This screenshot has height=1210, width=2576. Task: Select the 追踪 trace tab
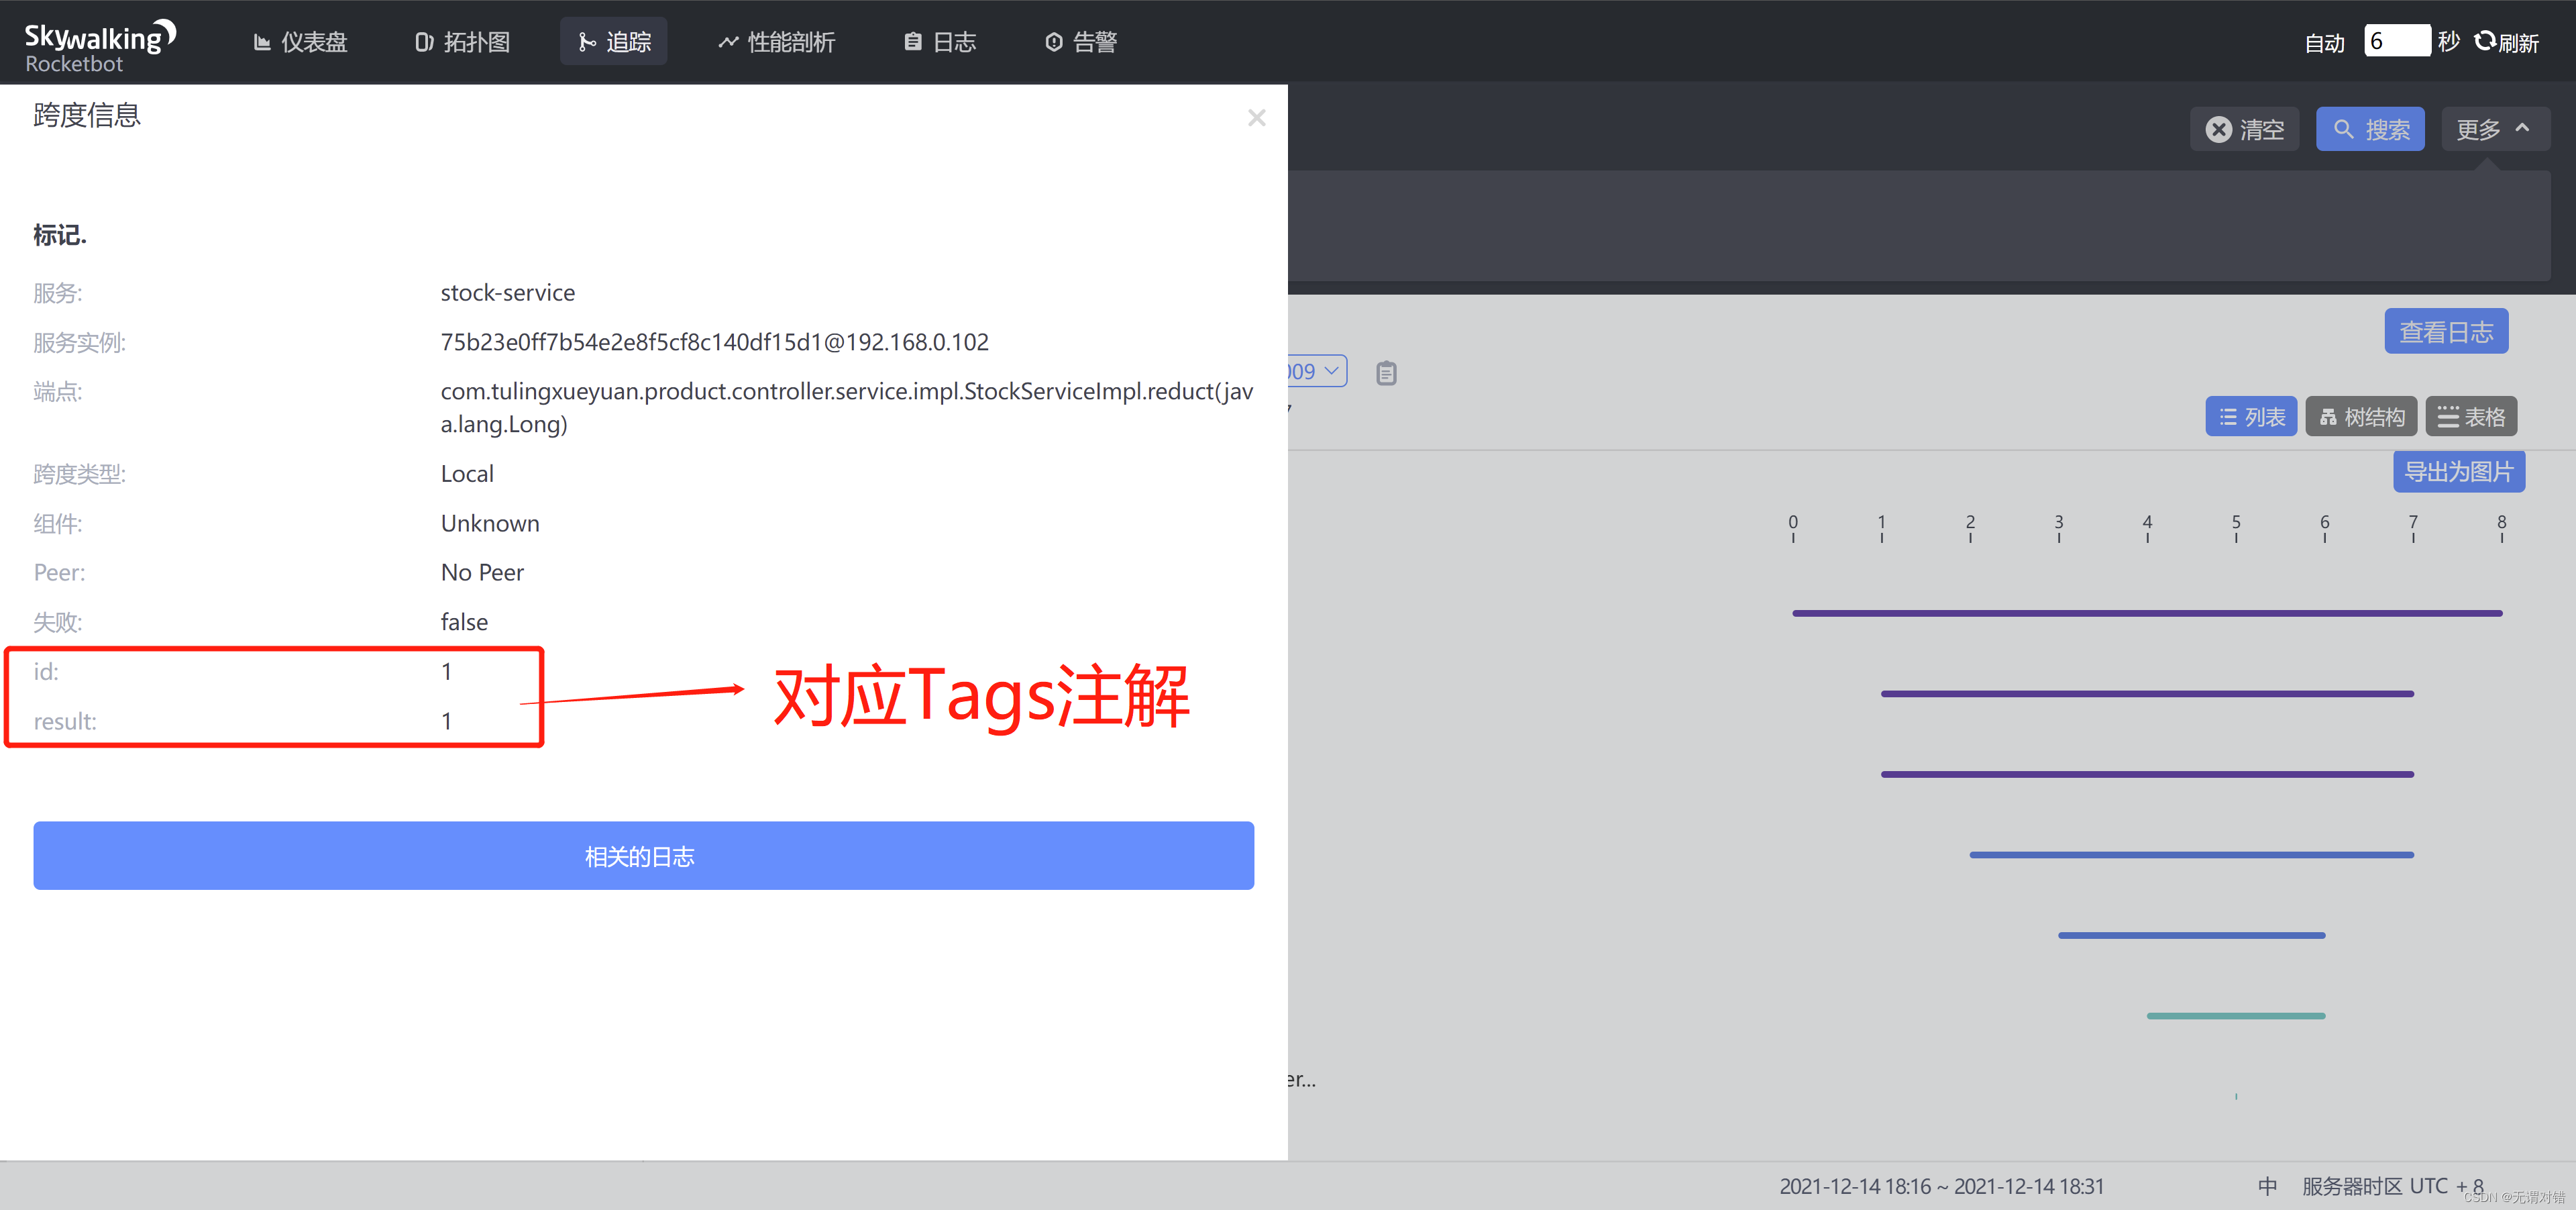[x=614, y=42]
